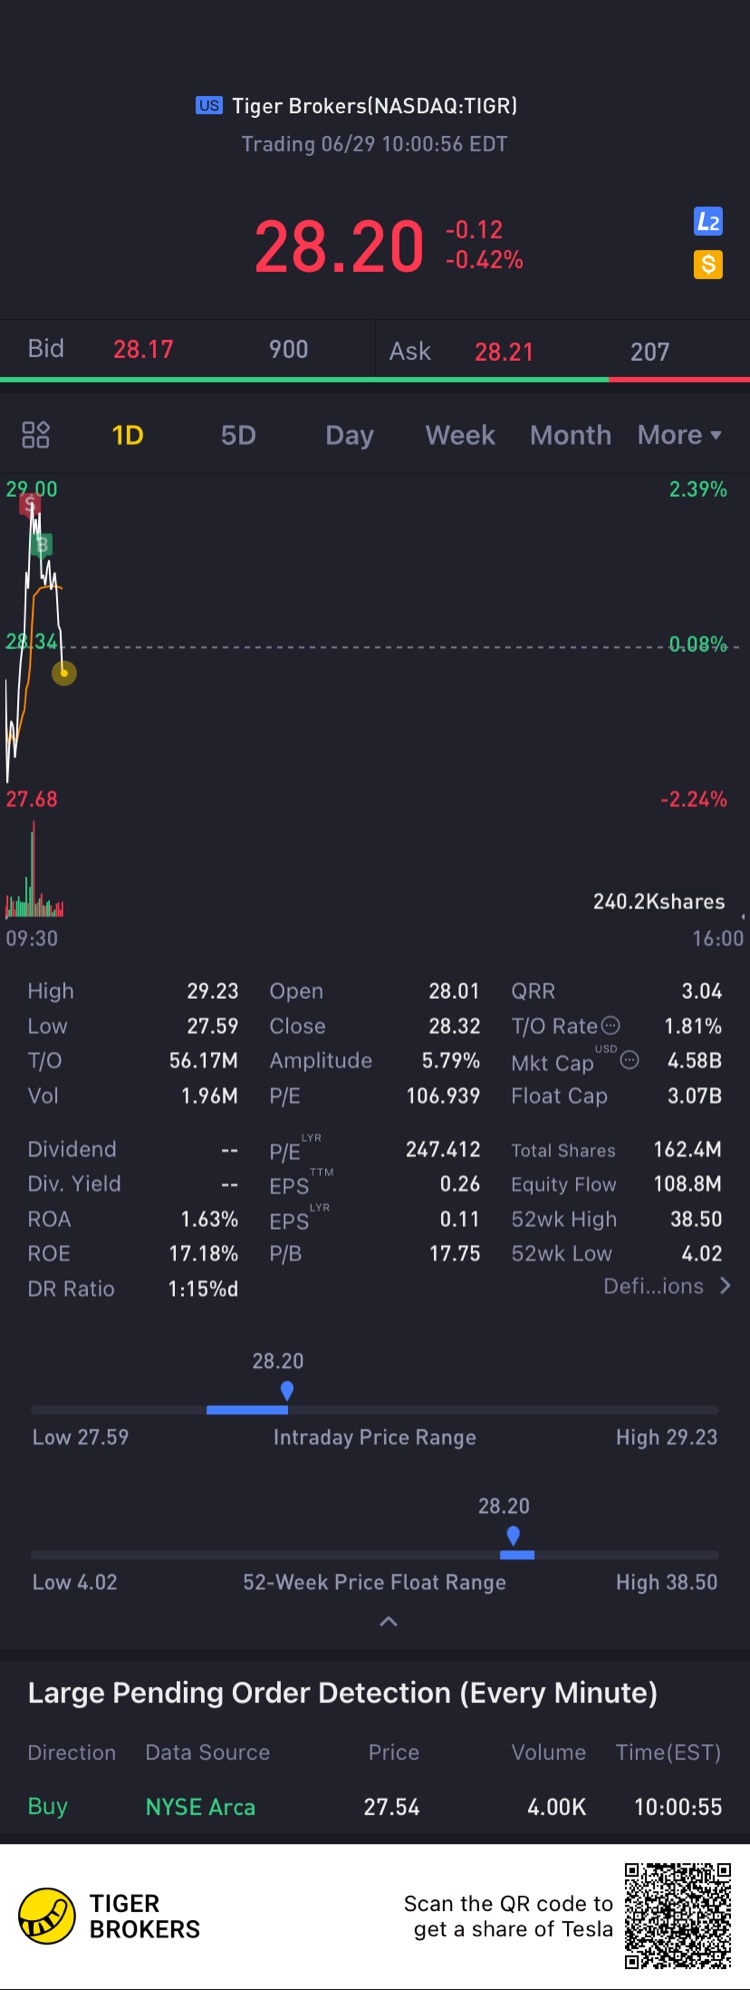The width and height of the screenshot is (750, 1990).
Task: Tap the 52-Week Price Float Range marker
Action: click(513, 1536)
